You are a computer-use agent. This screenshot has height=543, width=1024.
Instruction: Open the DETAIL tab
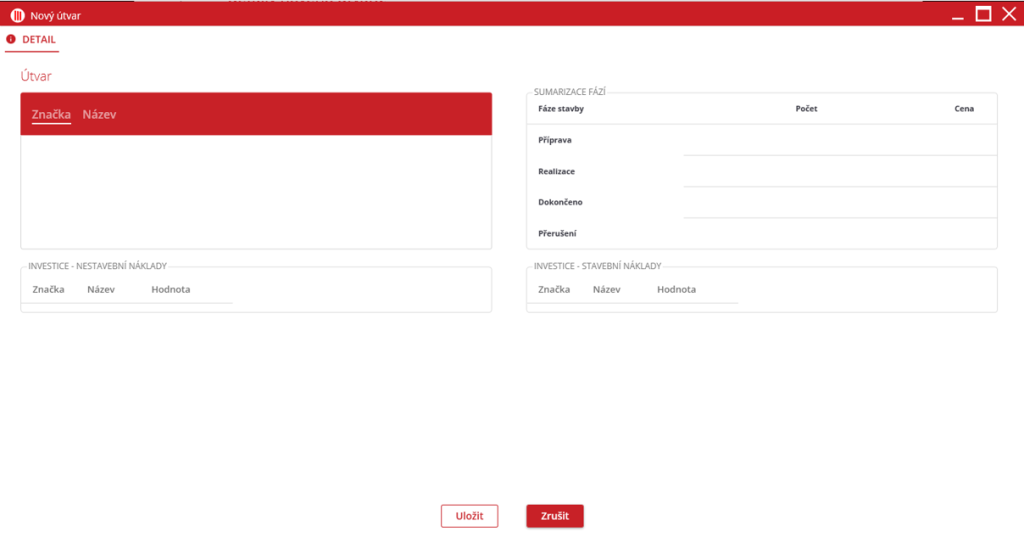[39, 39]
